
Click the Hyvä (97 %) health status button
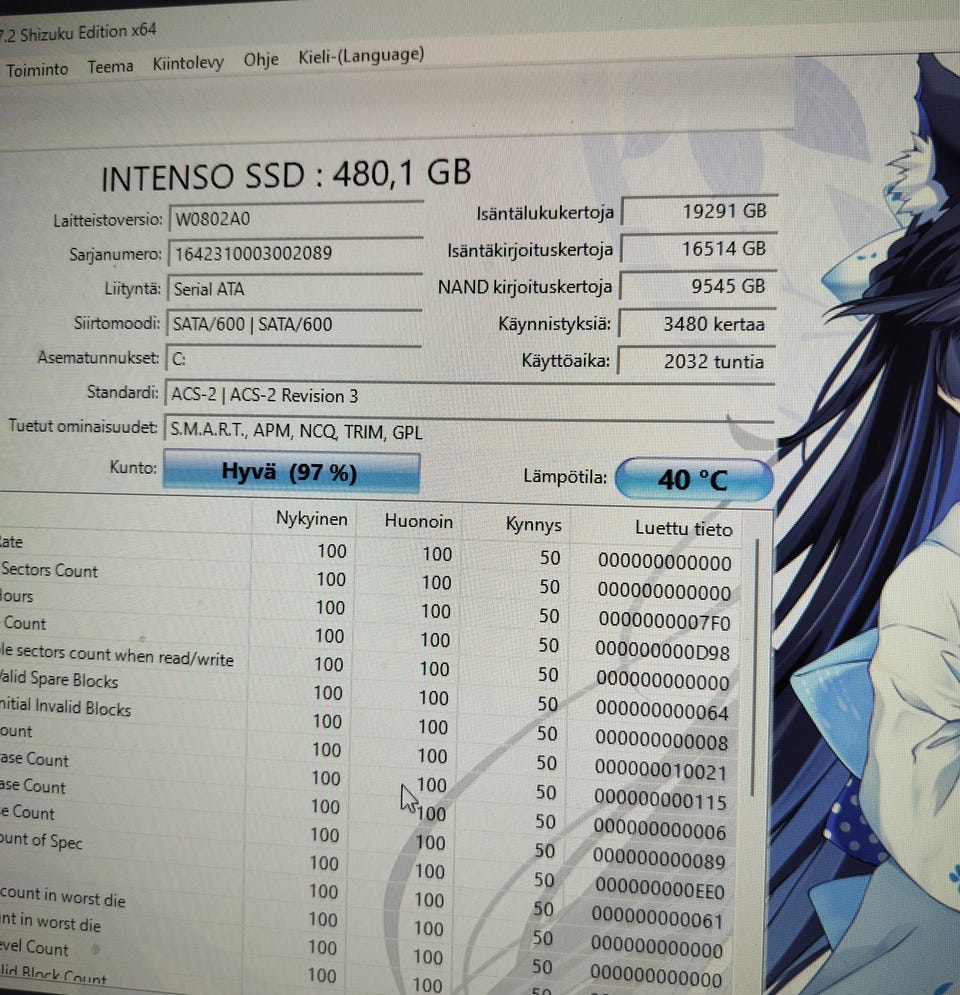291,472
